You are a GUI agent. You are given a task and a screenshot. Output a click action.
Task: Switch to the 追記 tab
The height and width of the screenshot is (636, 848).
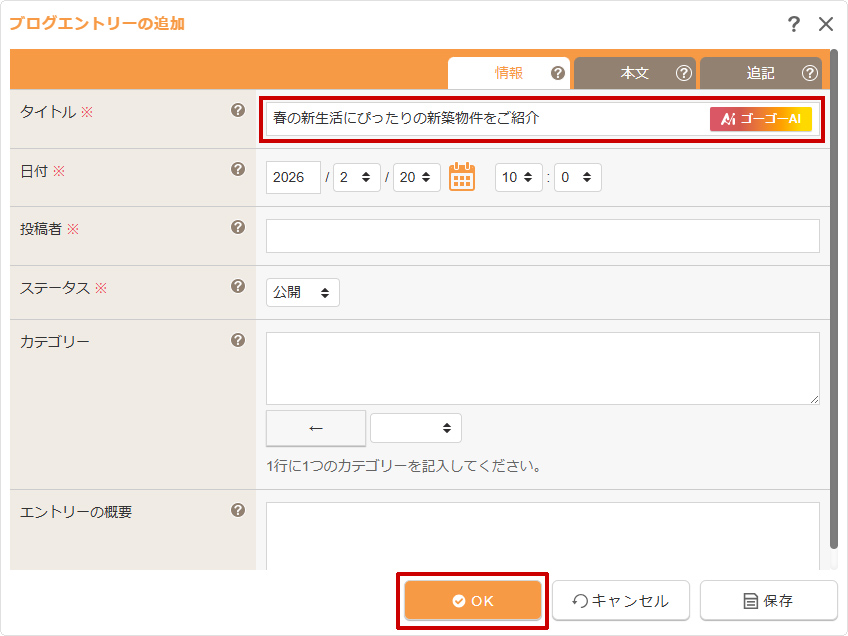[x=761, y=73]
